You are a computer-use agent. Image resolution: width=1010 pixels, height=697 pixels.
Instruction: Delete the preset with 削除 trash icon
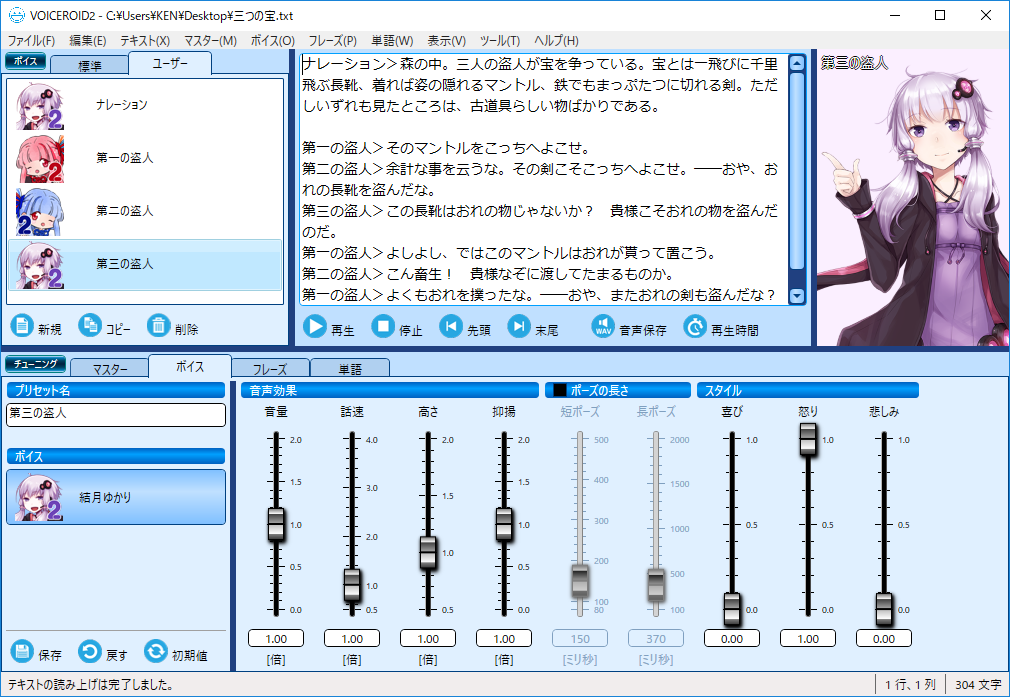coord(158,325)
